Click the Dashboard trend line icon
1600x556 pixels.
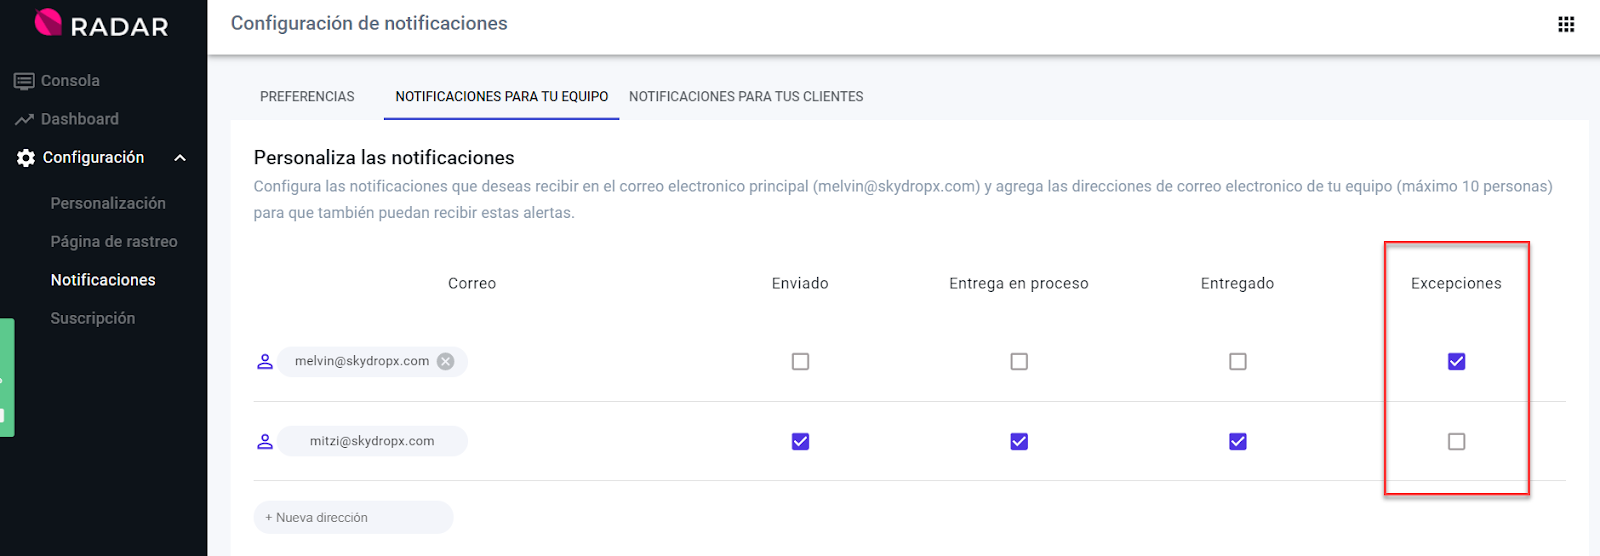(x=24, y=120)
